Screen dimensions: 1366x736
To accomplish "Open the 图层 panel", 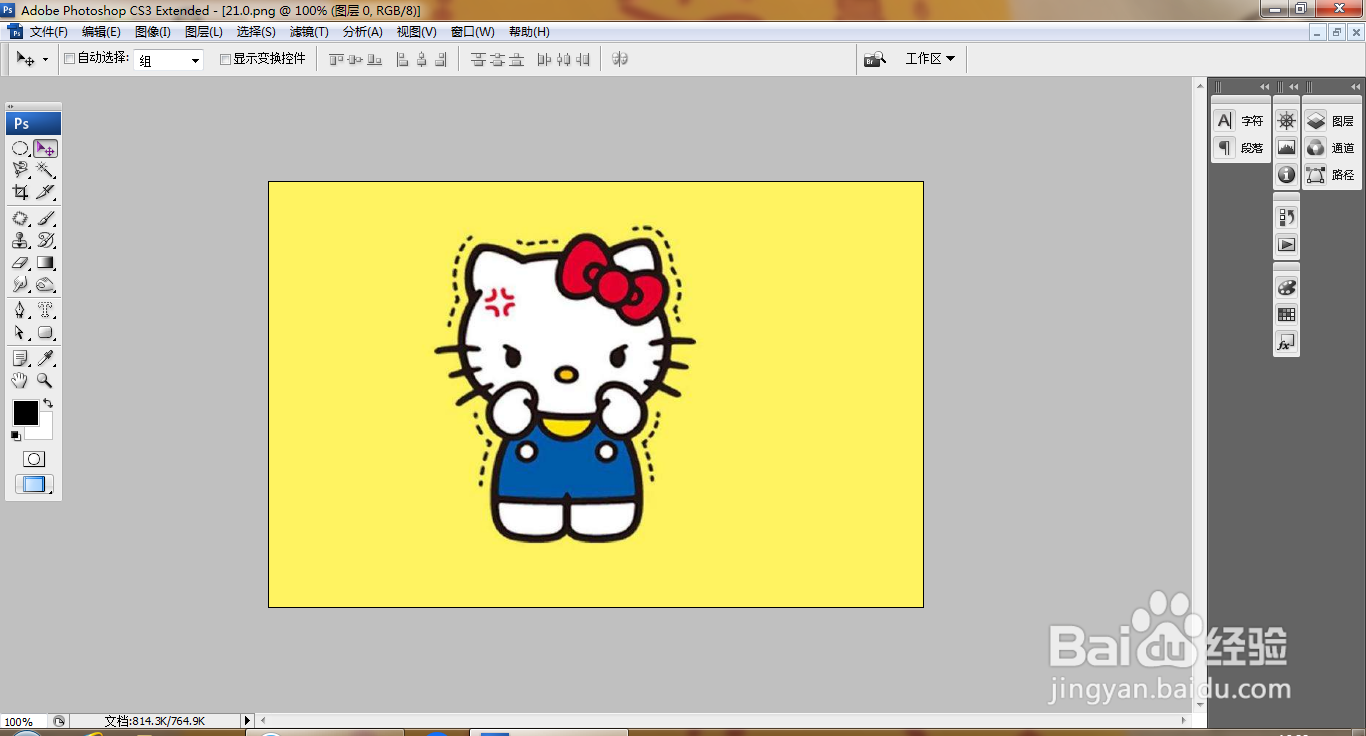I will pos(1331,121).
